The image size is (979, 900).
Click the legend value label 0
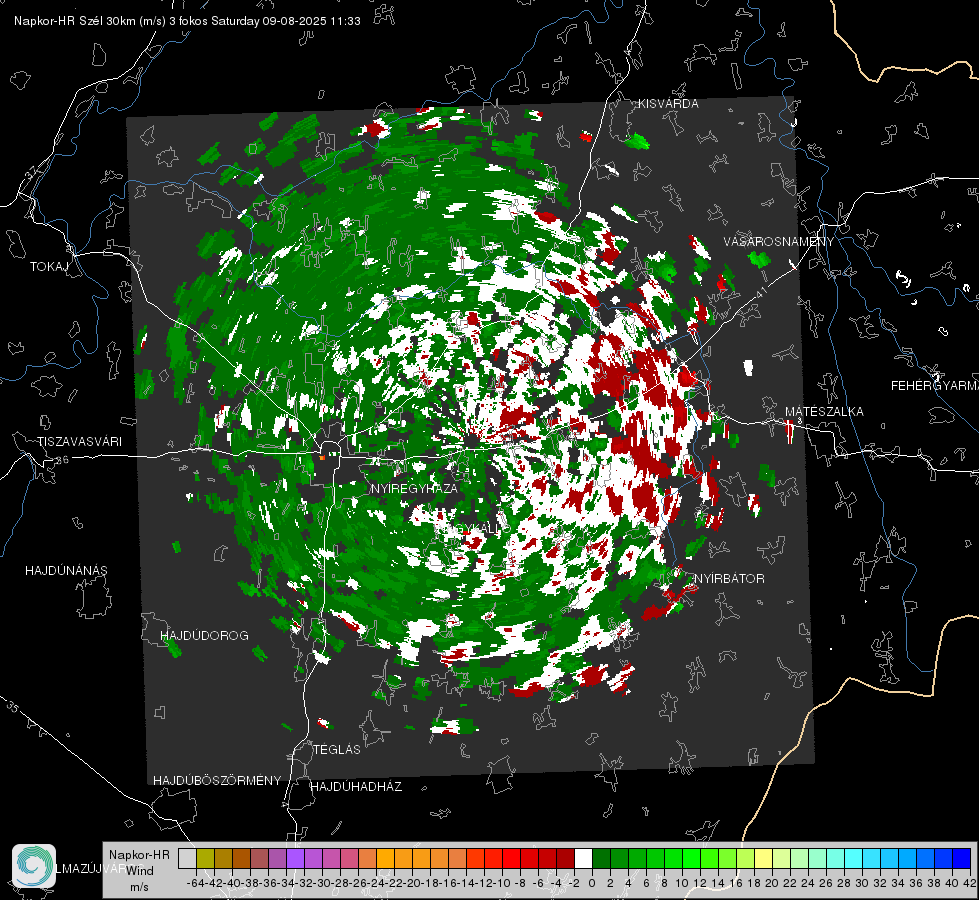tap(592, 883)
